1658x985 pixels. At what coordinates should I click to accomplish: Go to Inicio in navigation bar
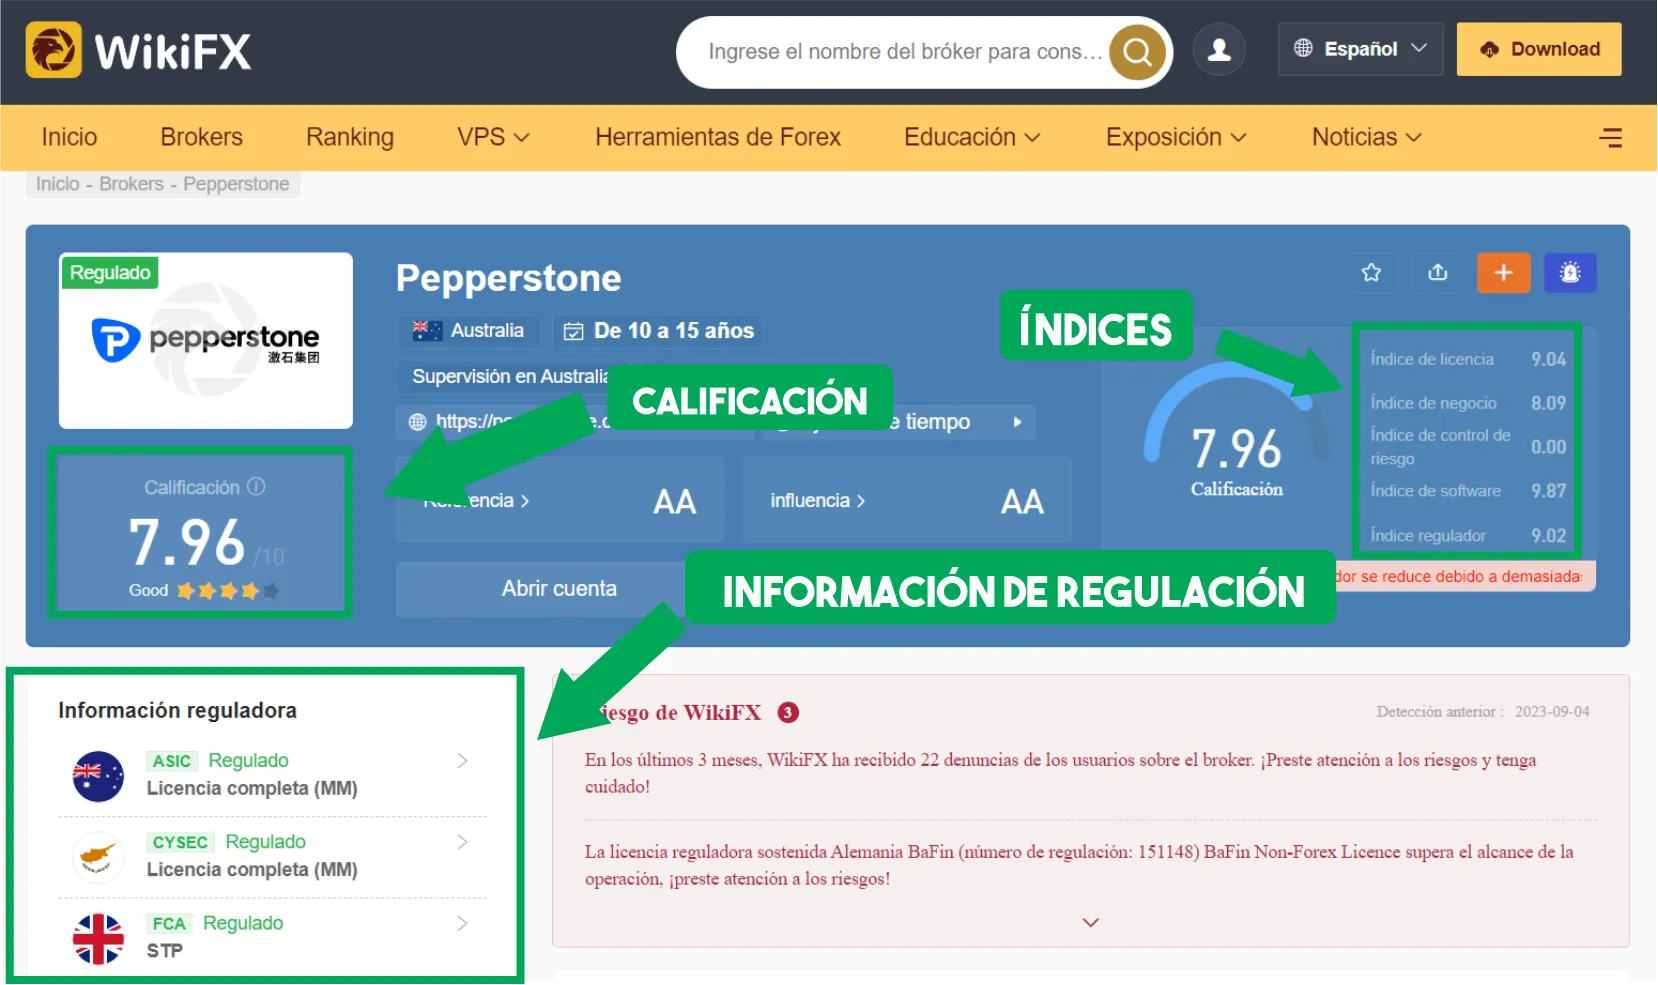69,137
